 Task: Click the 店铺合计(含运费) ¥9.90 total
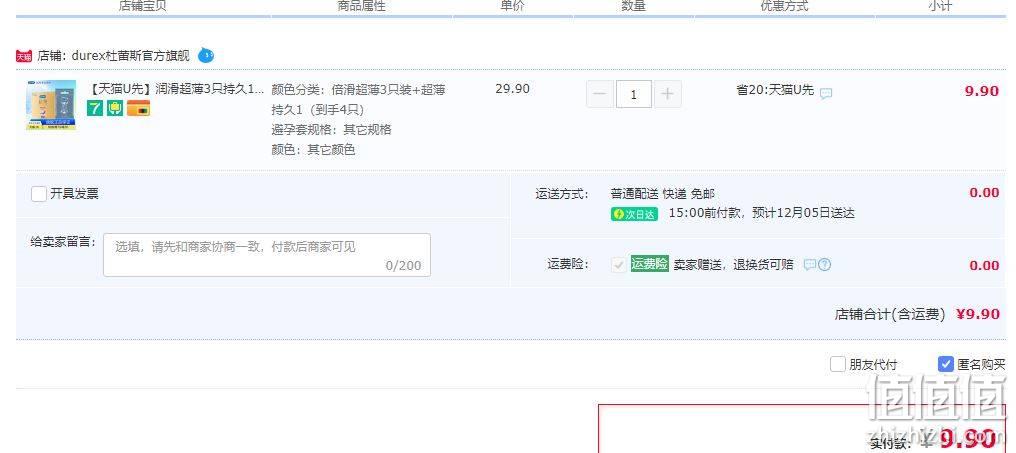click(917, 314)
